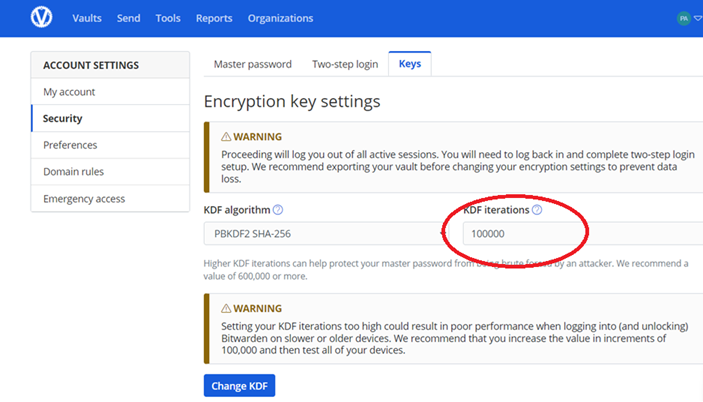Open the profile avatar account menu

coord(684,18)
